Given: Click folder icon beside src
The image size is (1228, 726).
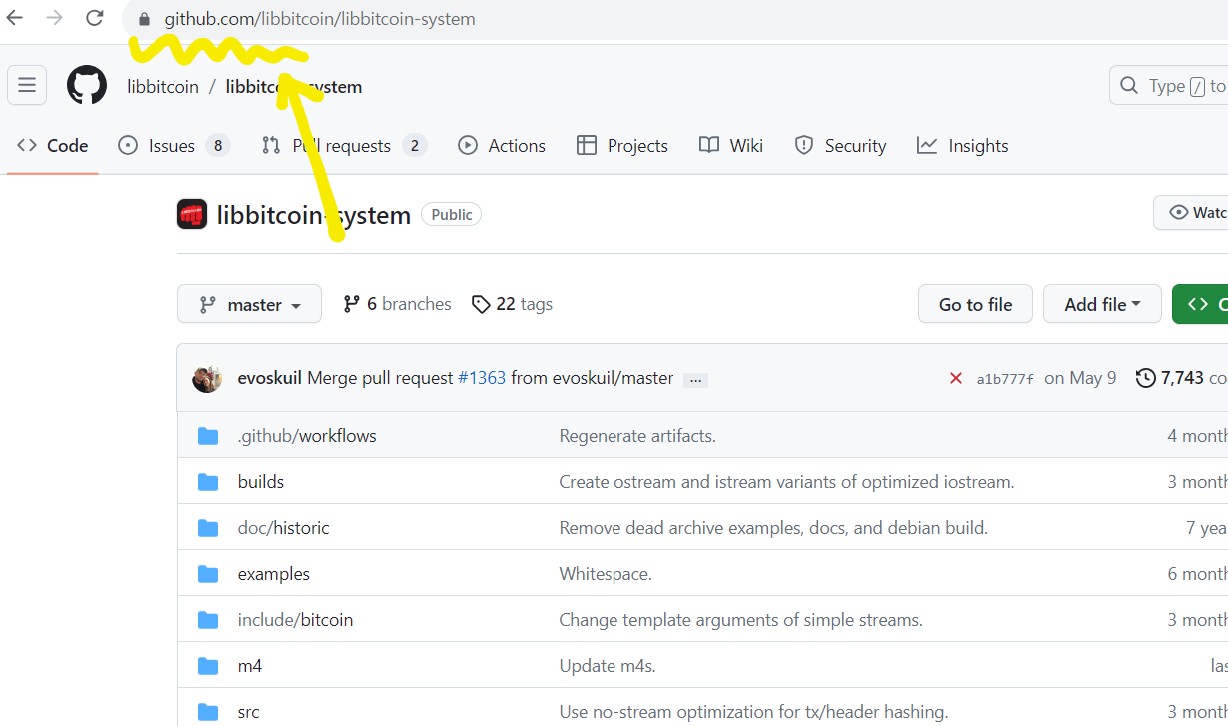Looking at the screenshot, I should 208,712.
